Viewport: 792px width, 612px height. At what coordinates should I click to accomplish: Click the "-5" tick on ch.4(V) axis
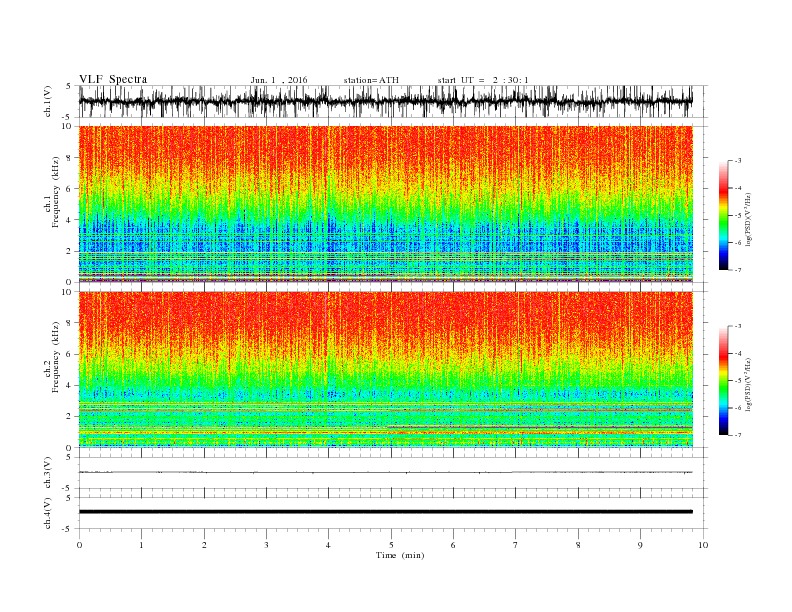point(68,529)
